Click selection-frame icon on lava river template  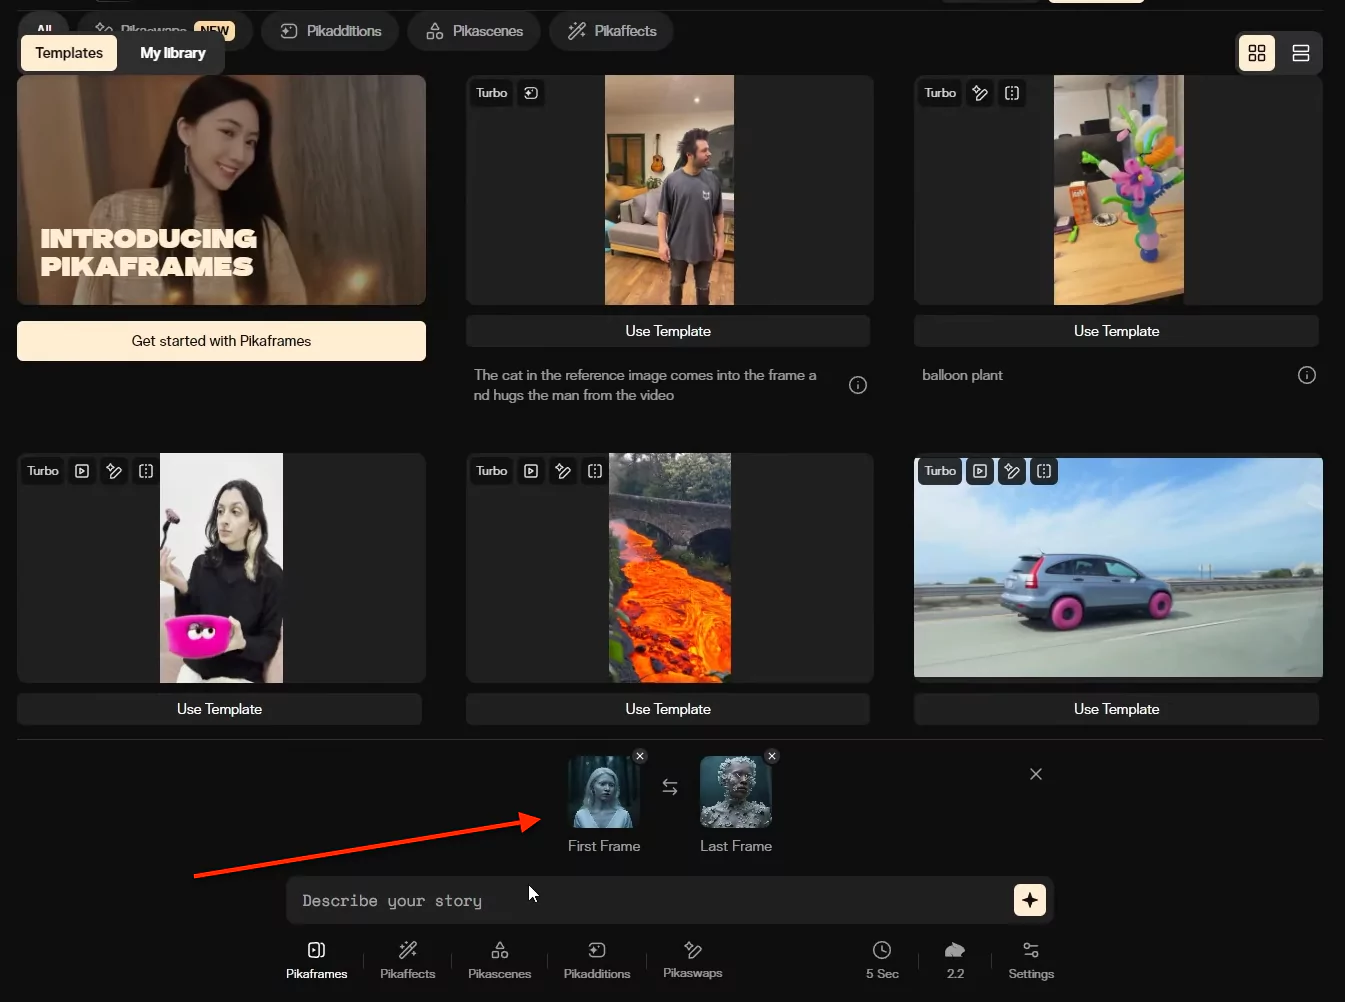click(x=595, y=471)
